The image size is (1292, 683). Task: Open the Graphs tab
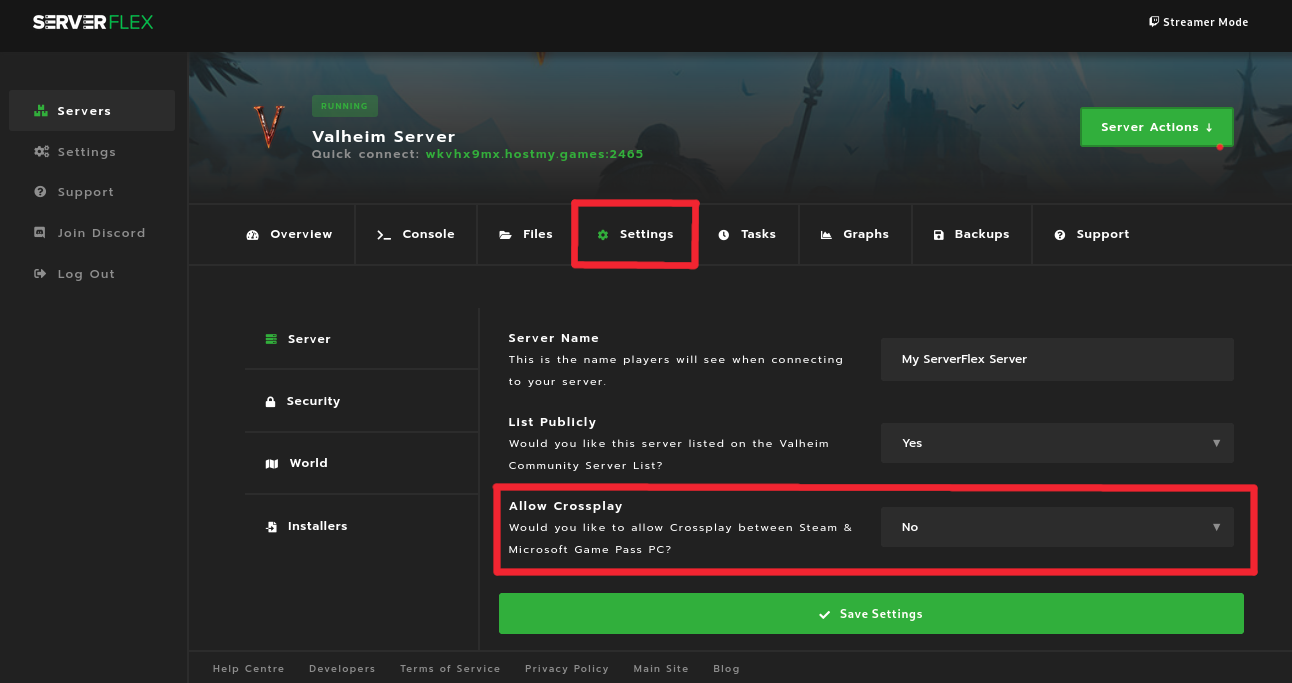pyautogui.click(x=855, y=234)
